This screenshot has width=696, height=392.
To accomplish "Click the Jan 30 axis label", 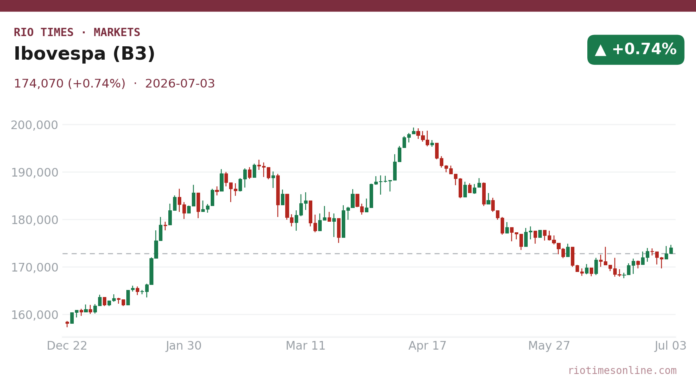I will click(183, 345).
